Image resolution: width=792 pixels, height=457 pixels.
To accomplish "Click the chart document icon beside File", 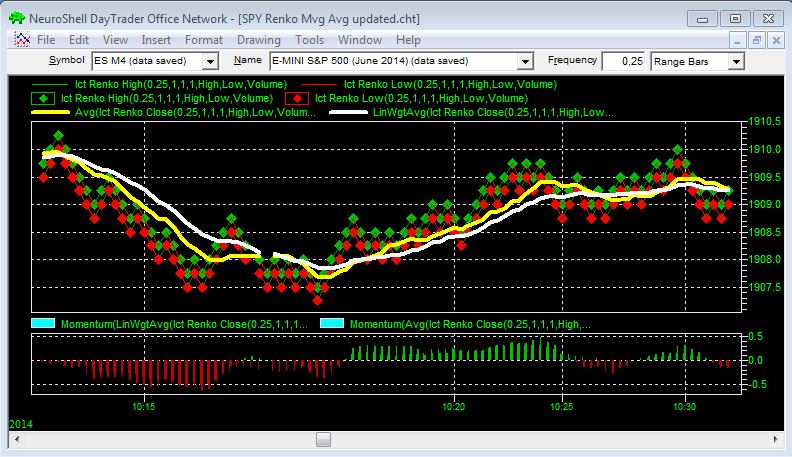I will [22, 39].
